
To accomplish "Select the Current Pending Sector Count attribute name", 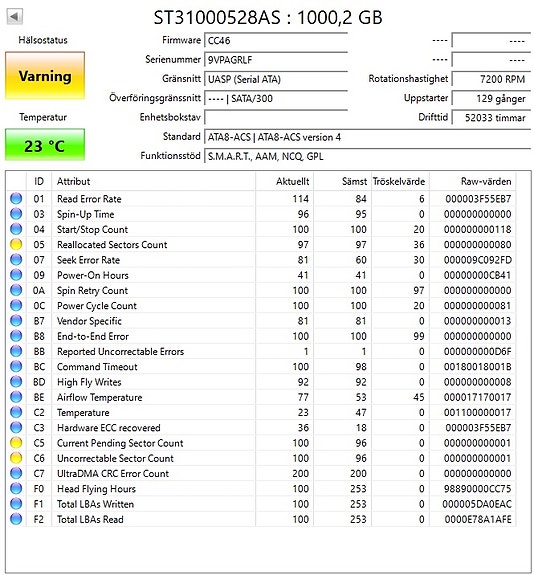I will [120, 443].
